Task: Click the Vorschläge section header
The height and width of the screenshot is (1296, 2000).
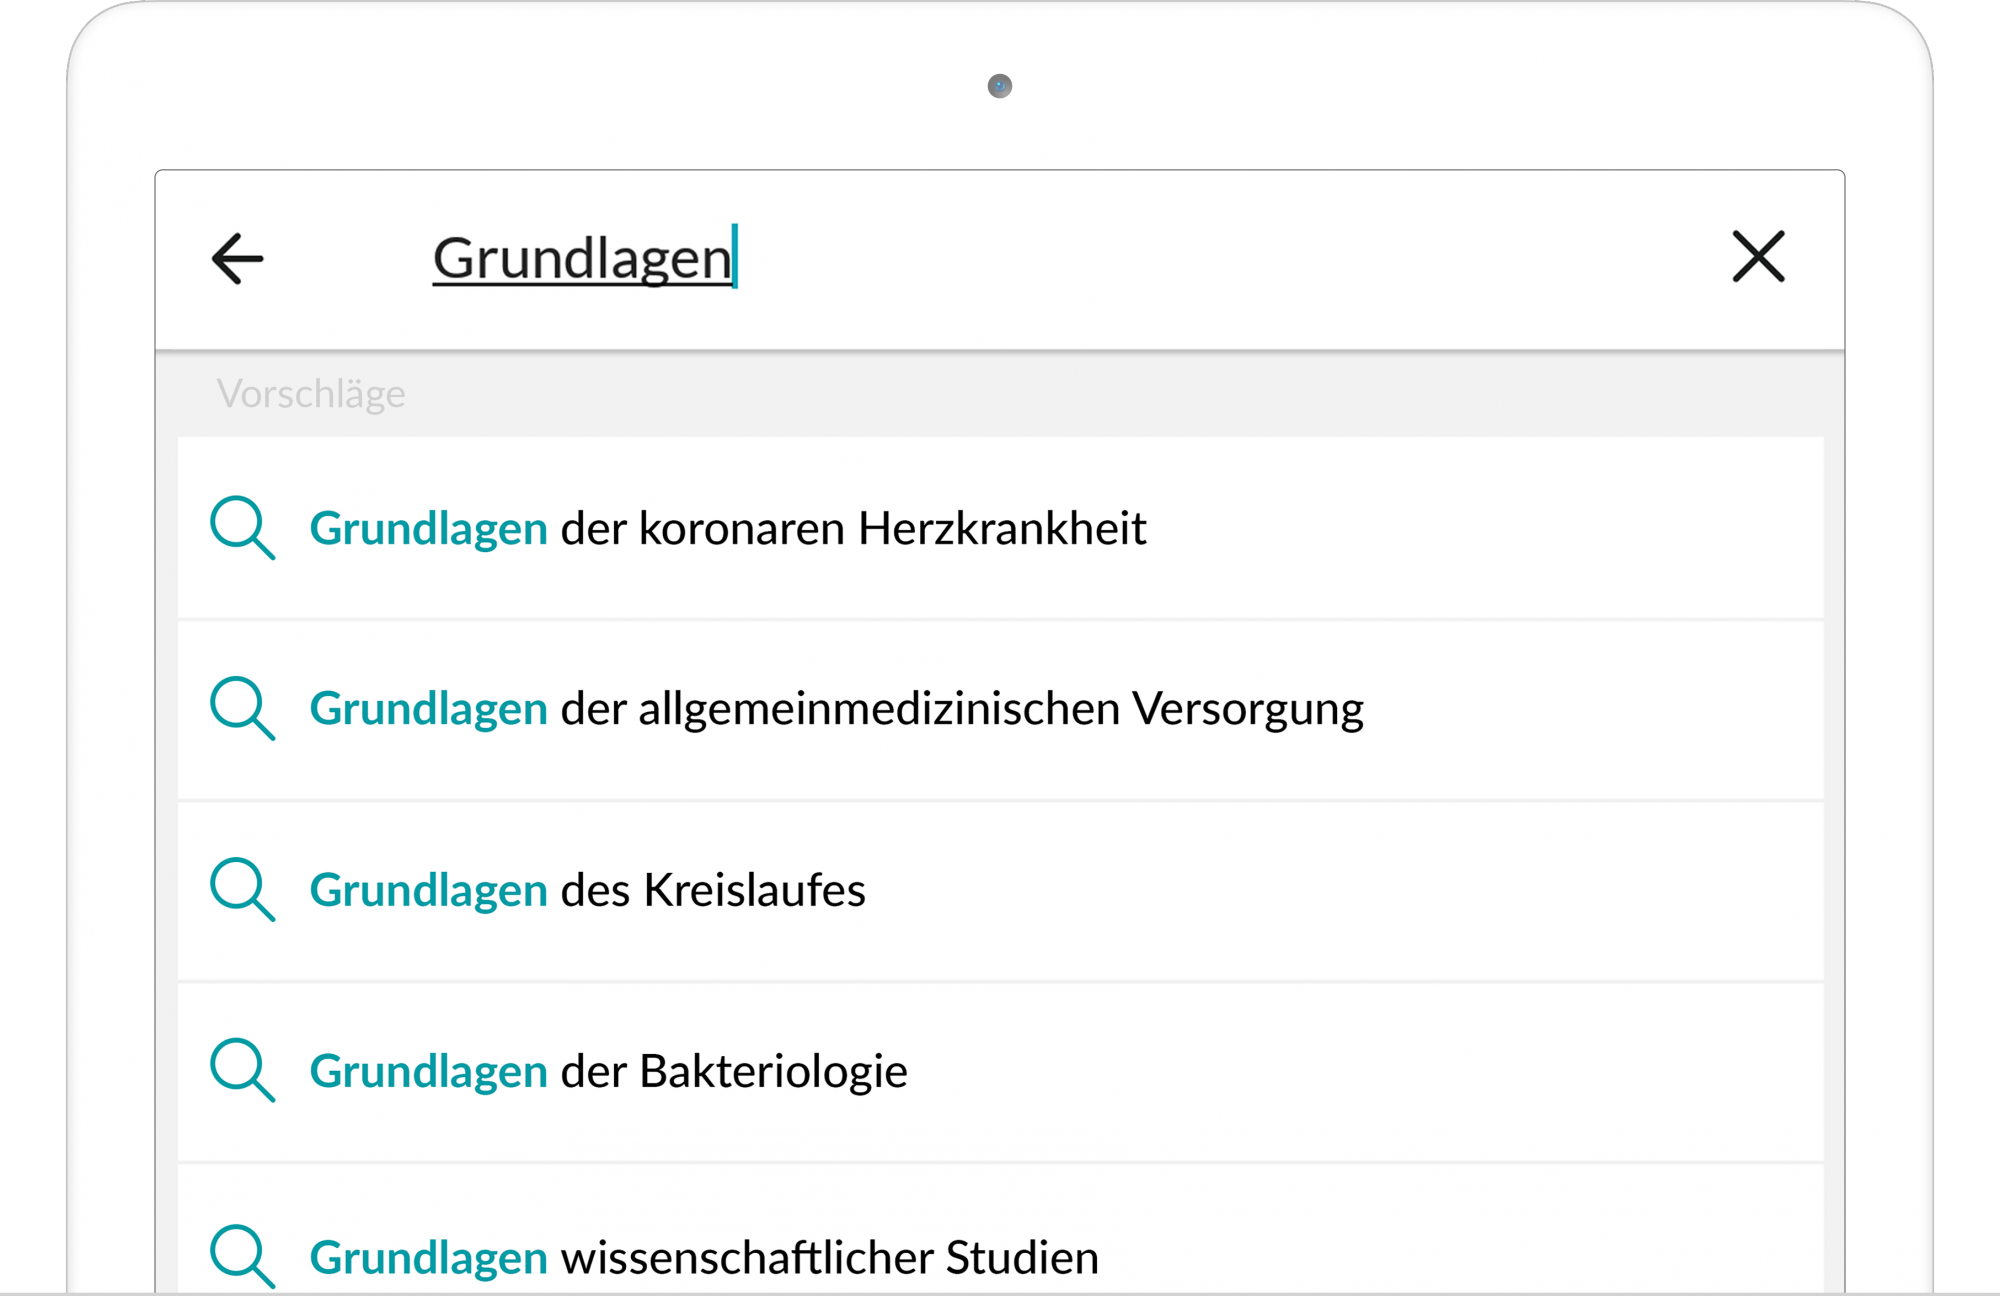Action: pyautogui.click(x=311, y=394)
